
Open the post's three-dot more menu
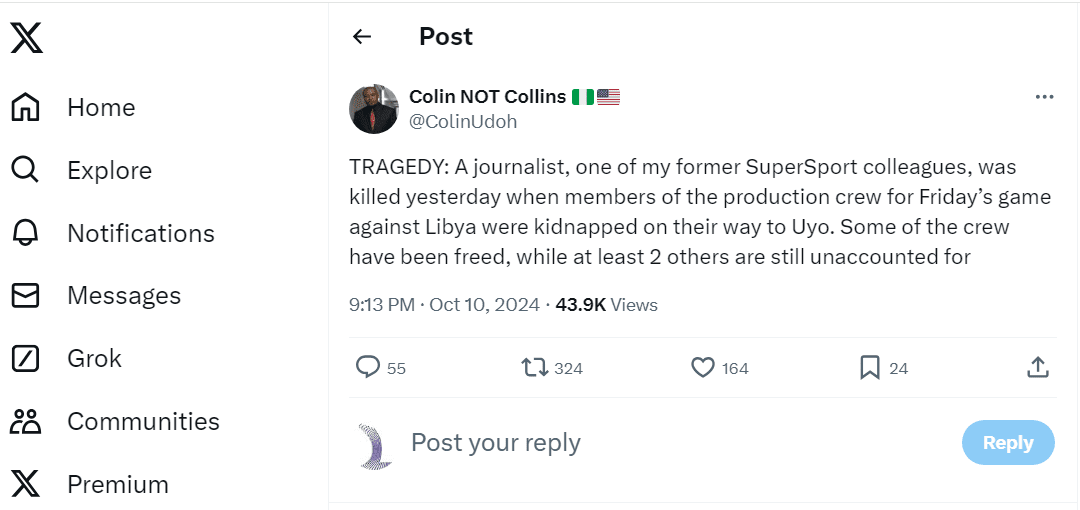(1044, 97)
